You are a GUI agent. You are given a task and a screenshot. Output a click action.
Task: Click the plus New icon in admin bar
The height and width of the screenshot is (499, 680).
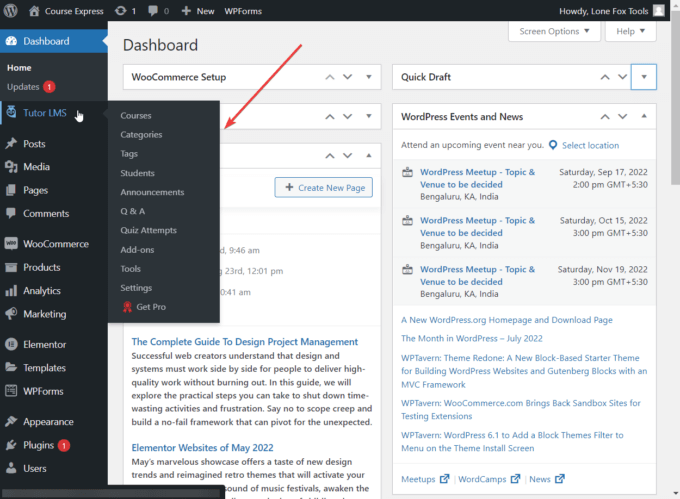186,11
